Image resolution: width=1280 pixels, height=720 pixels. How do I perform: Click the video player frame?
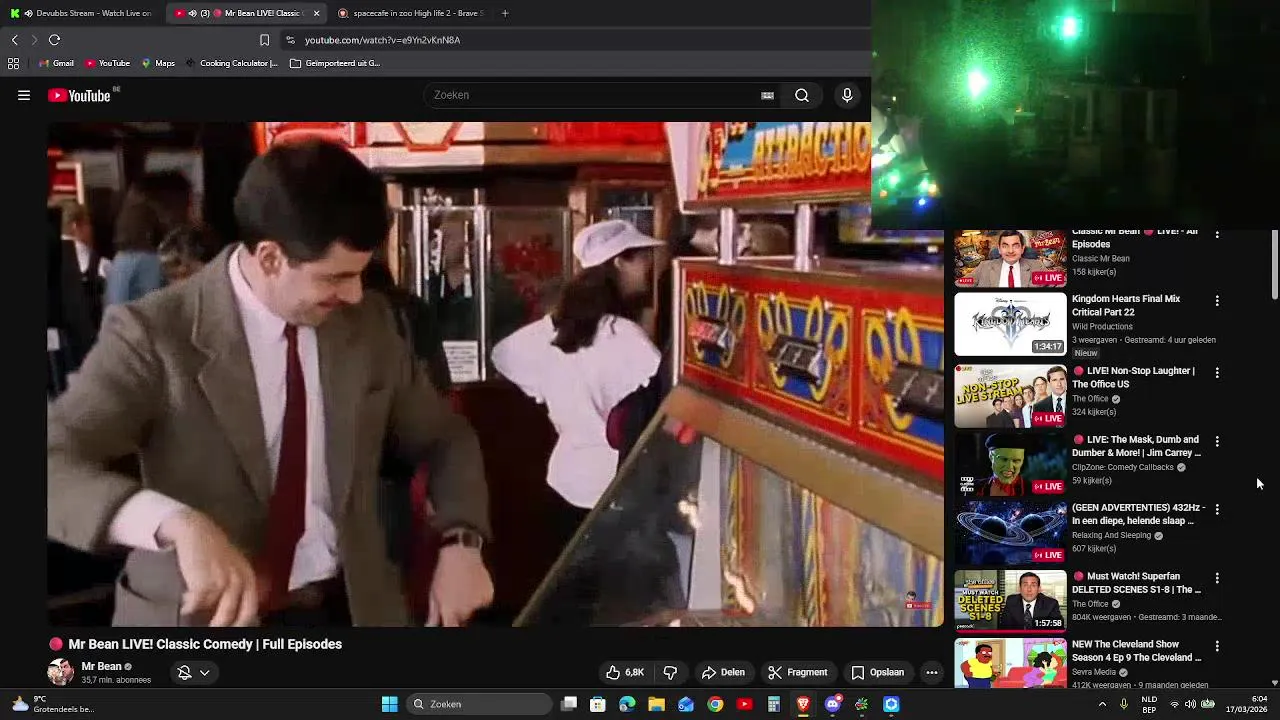pyautogui.click(x=495, y=374)
